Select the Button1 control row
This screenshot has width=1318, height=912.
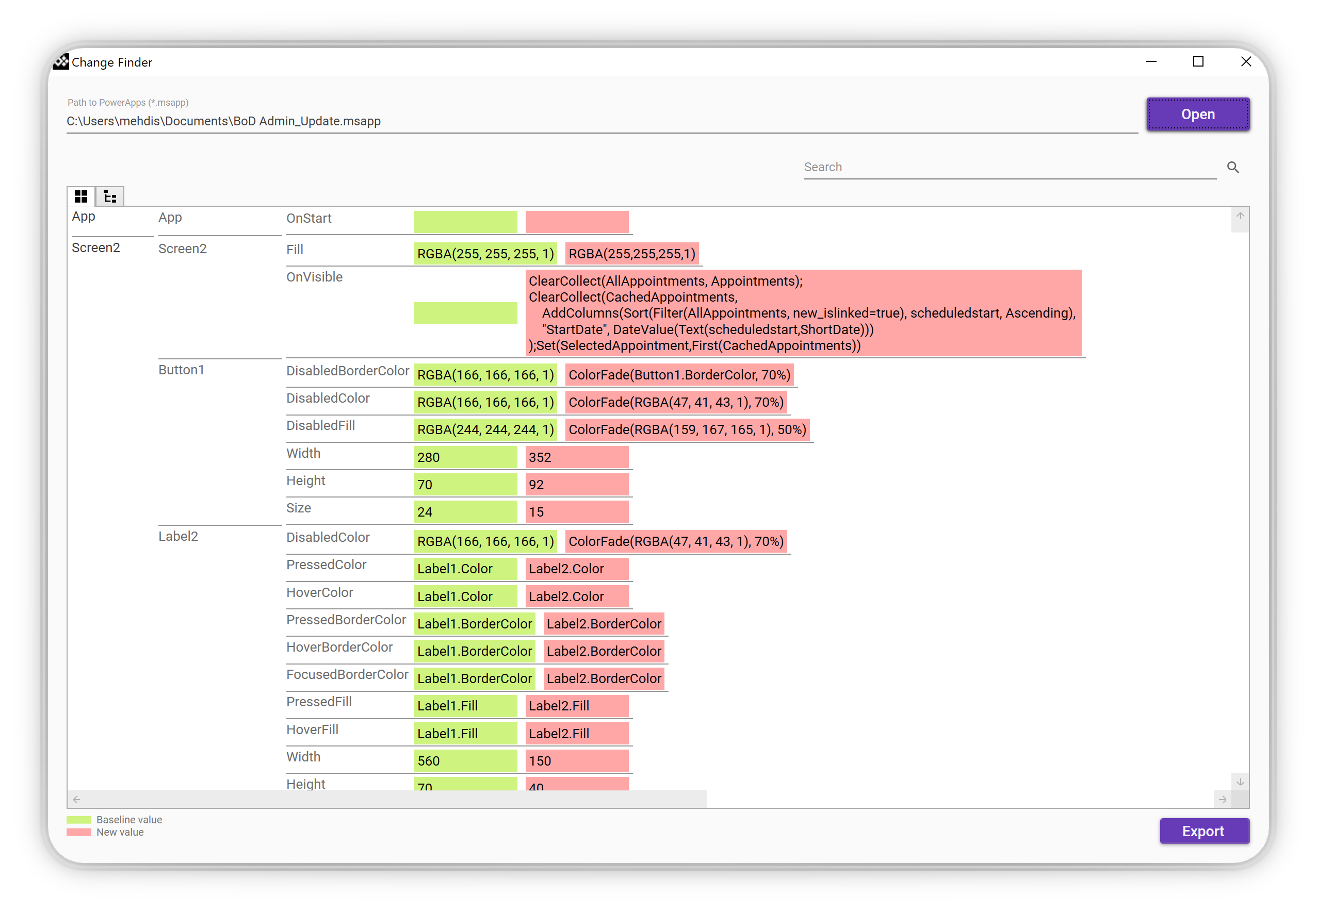[x=181, y=369]
